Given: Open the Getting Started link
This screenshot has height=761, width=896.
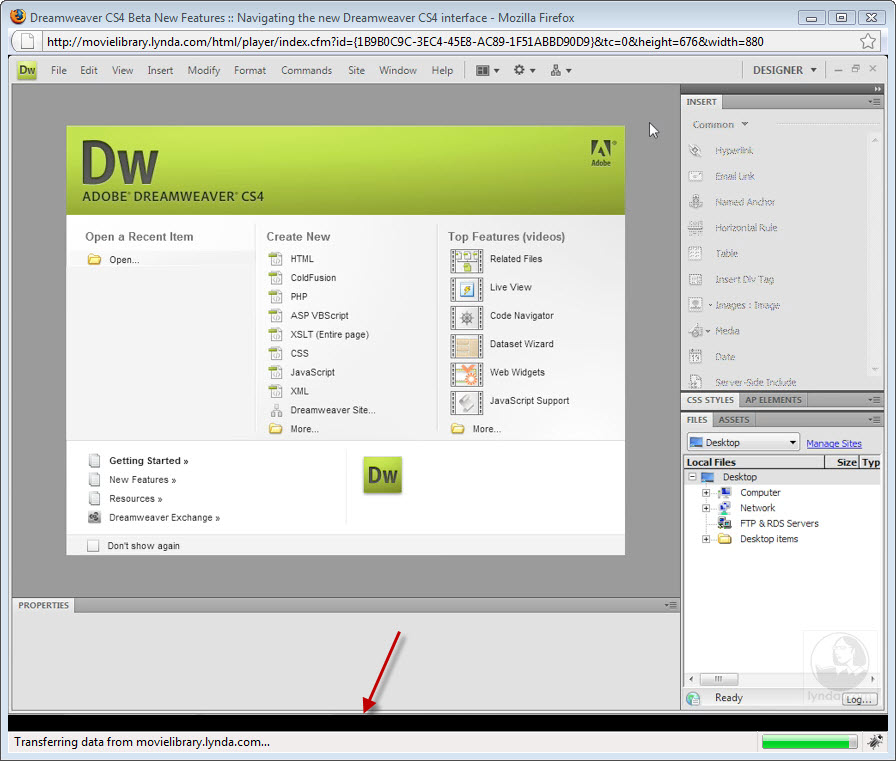Looking at the screenshot, I should 149,460.
